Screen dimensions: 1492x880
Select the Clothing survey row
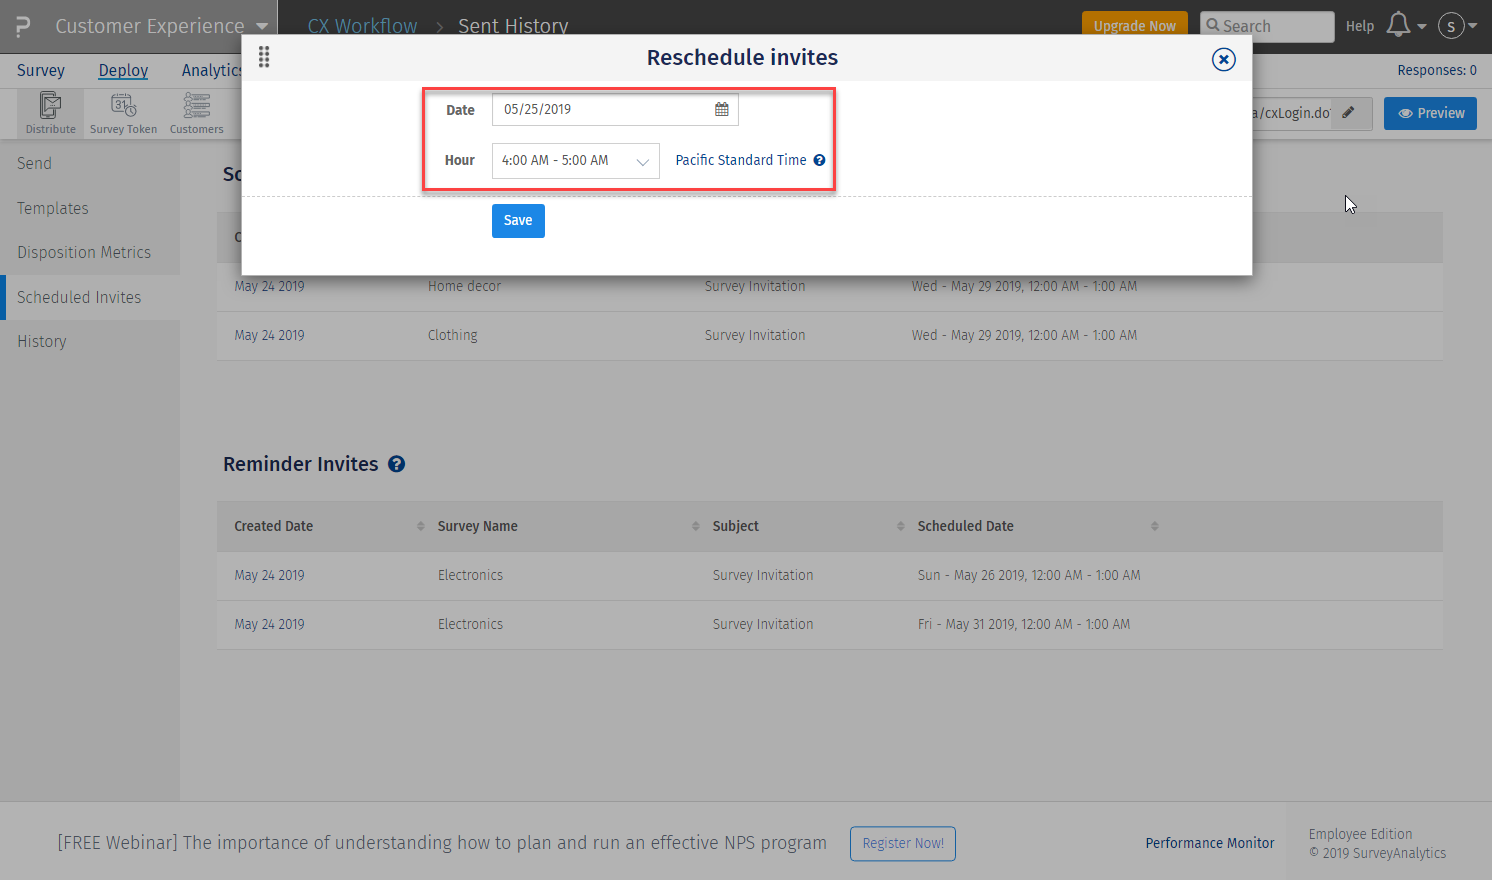pos(830,335)
